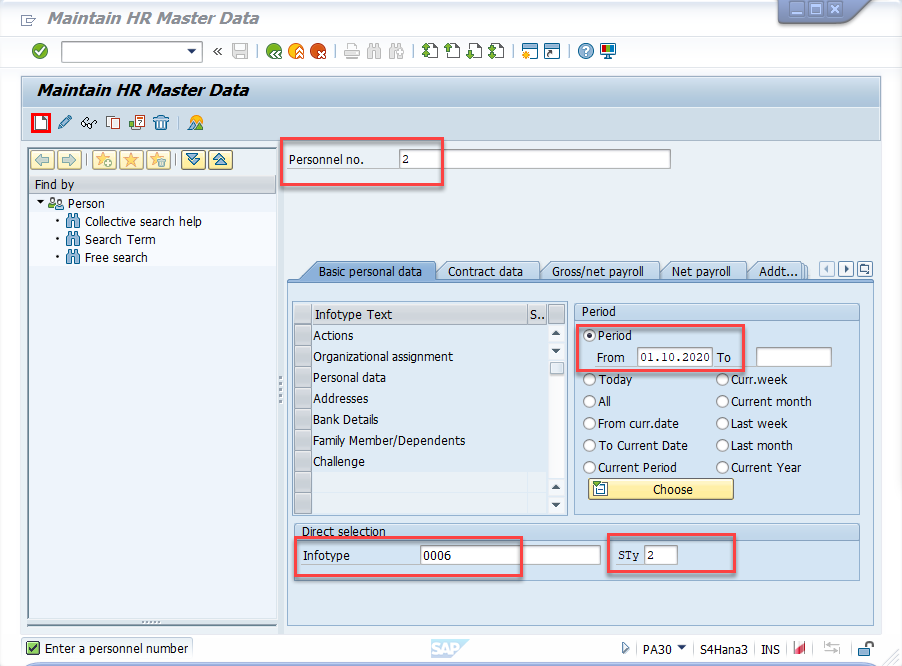This screenshot has width=902, height=666.
Task: Go to last page icon
Action: coord(496,51)
